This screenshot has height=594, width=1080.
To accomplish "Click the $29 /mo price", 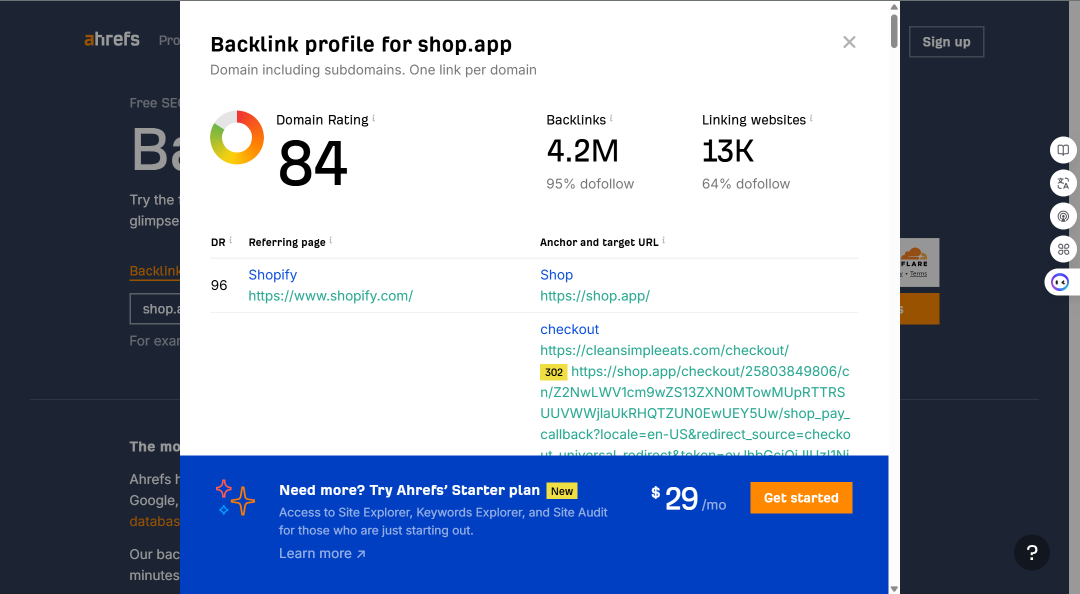I will [688, 498].
